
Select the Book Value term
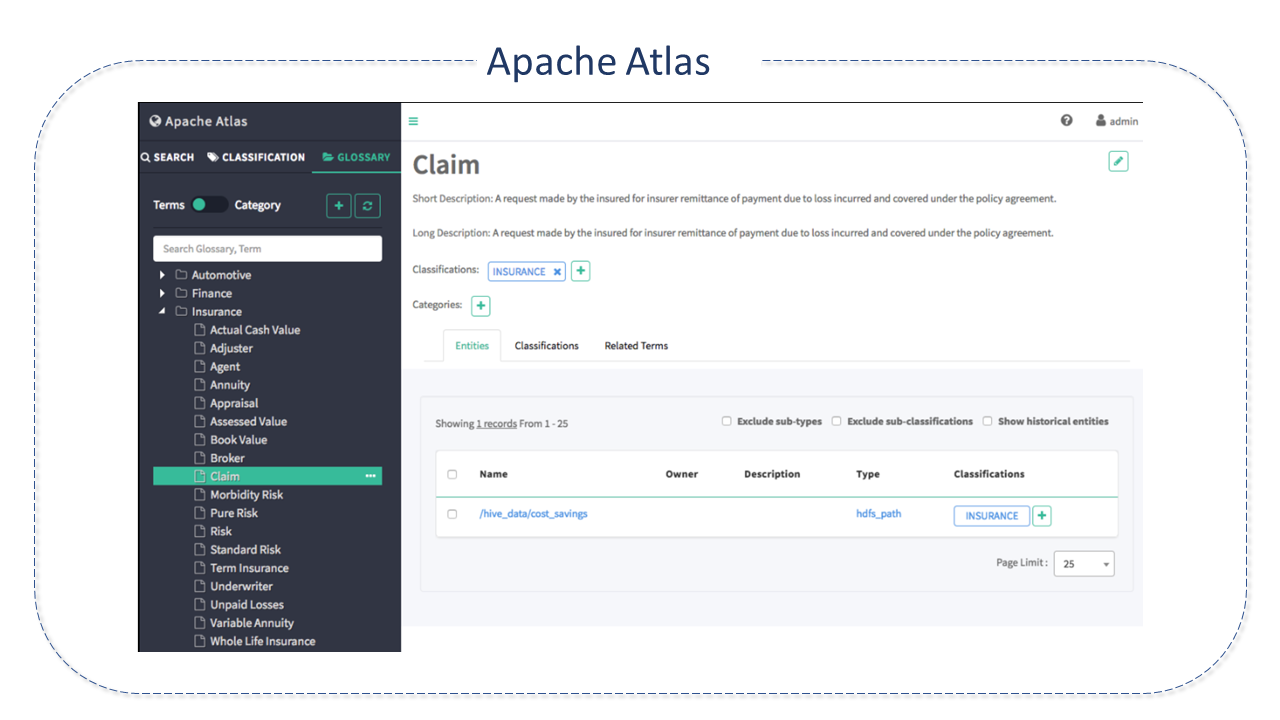239,440
